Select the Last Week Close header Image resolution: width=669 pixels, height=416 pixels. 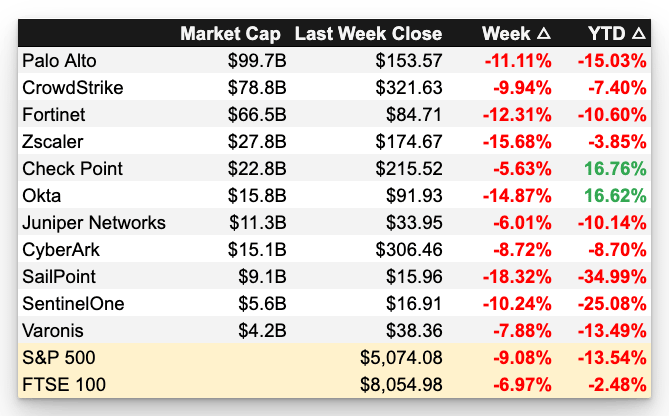point(368,34)
